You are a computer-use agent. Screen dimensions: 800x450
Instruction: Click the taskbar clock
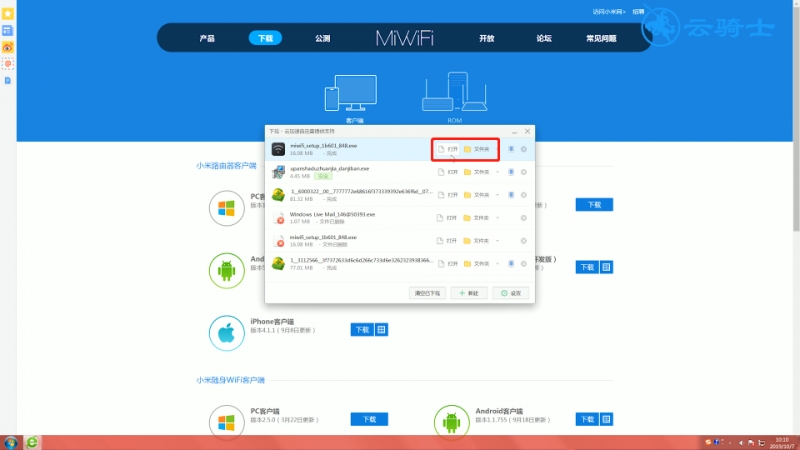(782, 443)
